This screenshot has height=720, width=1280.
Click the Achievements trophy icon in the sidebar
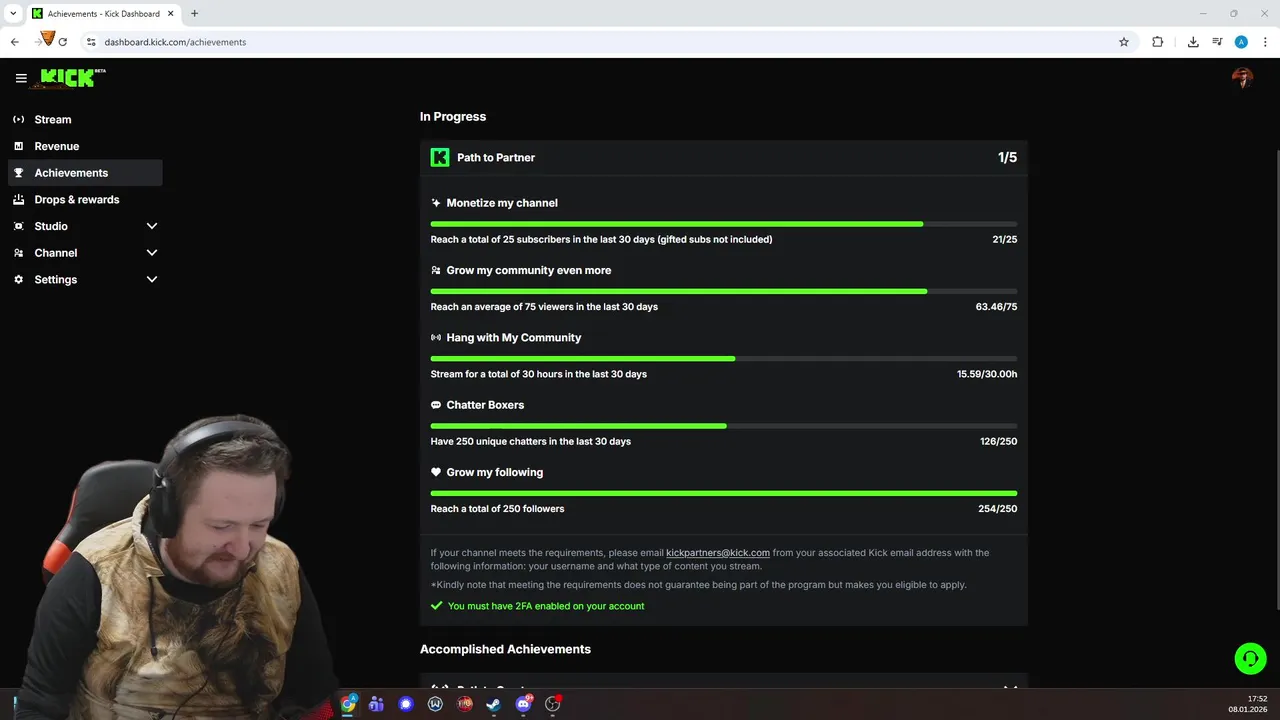click(x=18, y=173)
